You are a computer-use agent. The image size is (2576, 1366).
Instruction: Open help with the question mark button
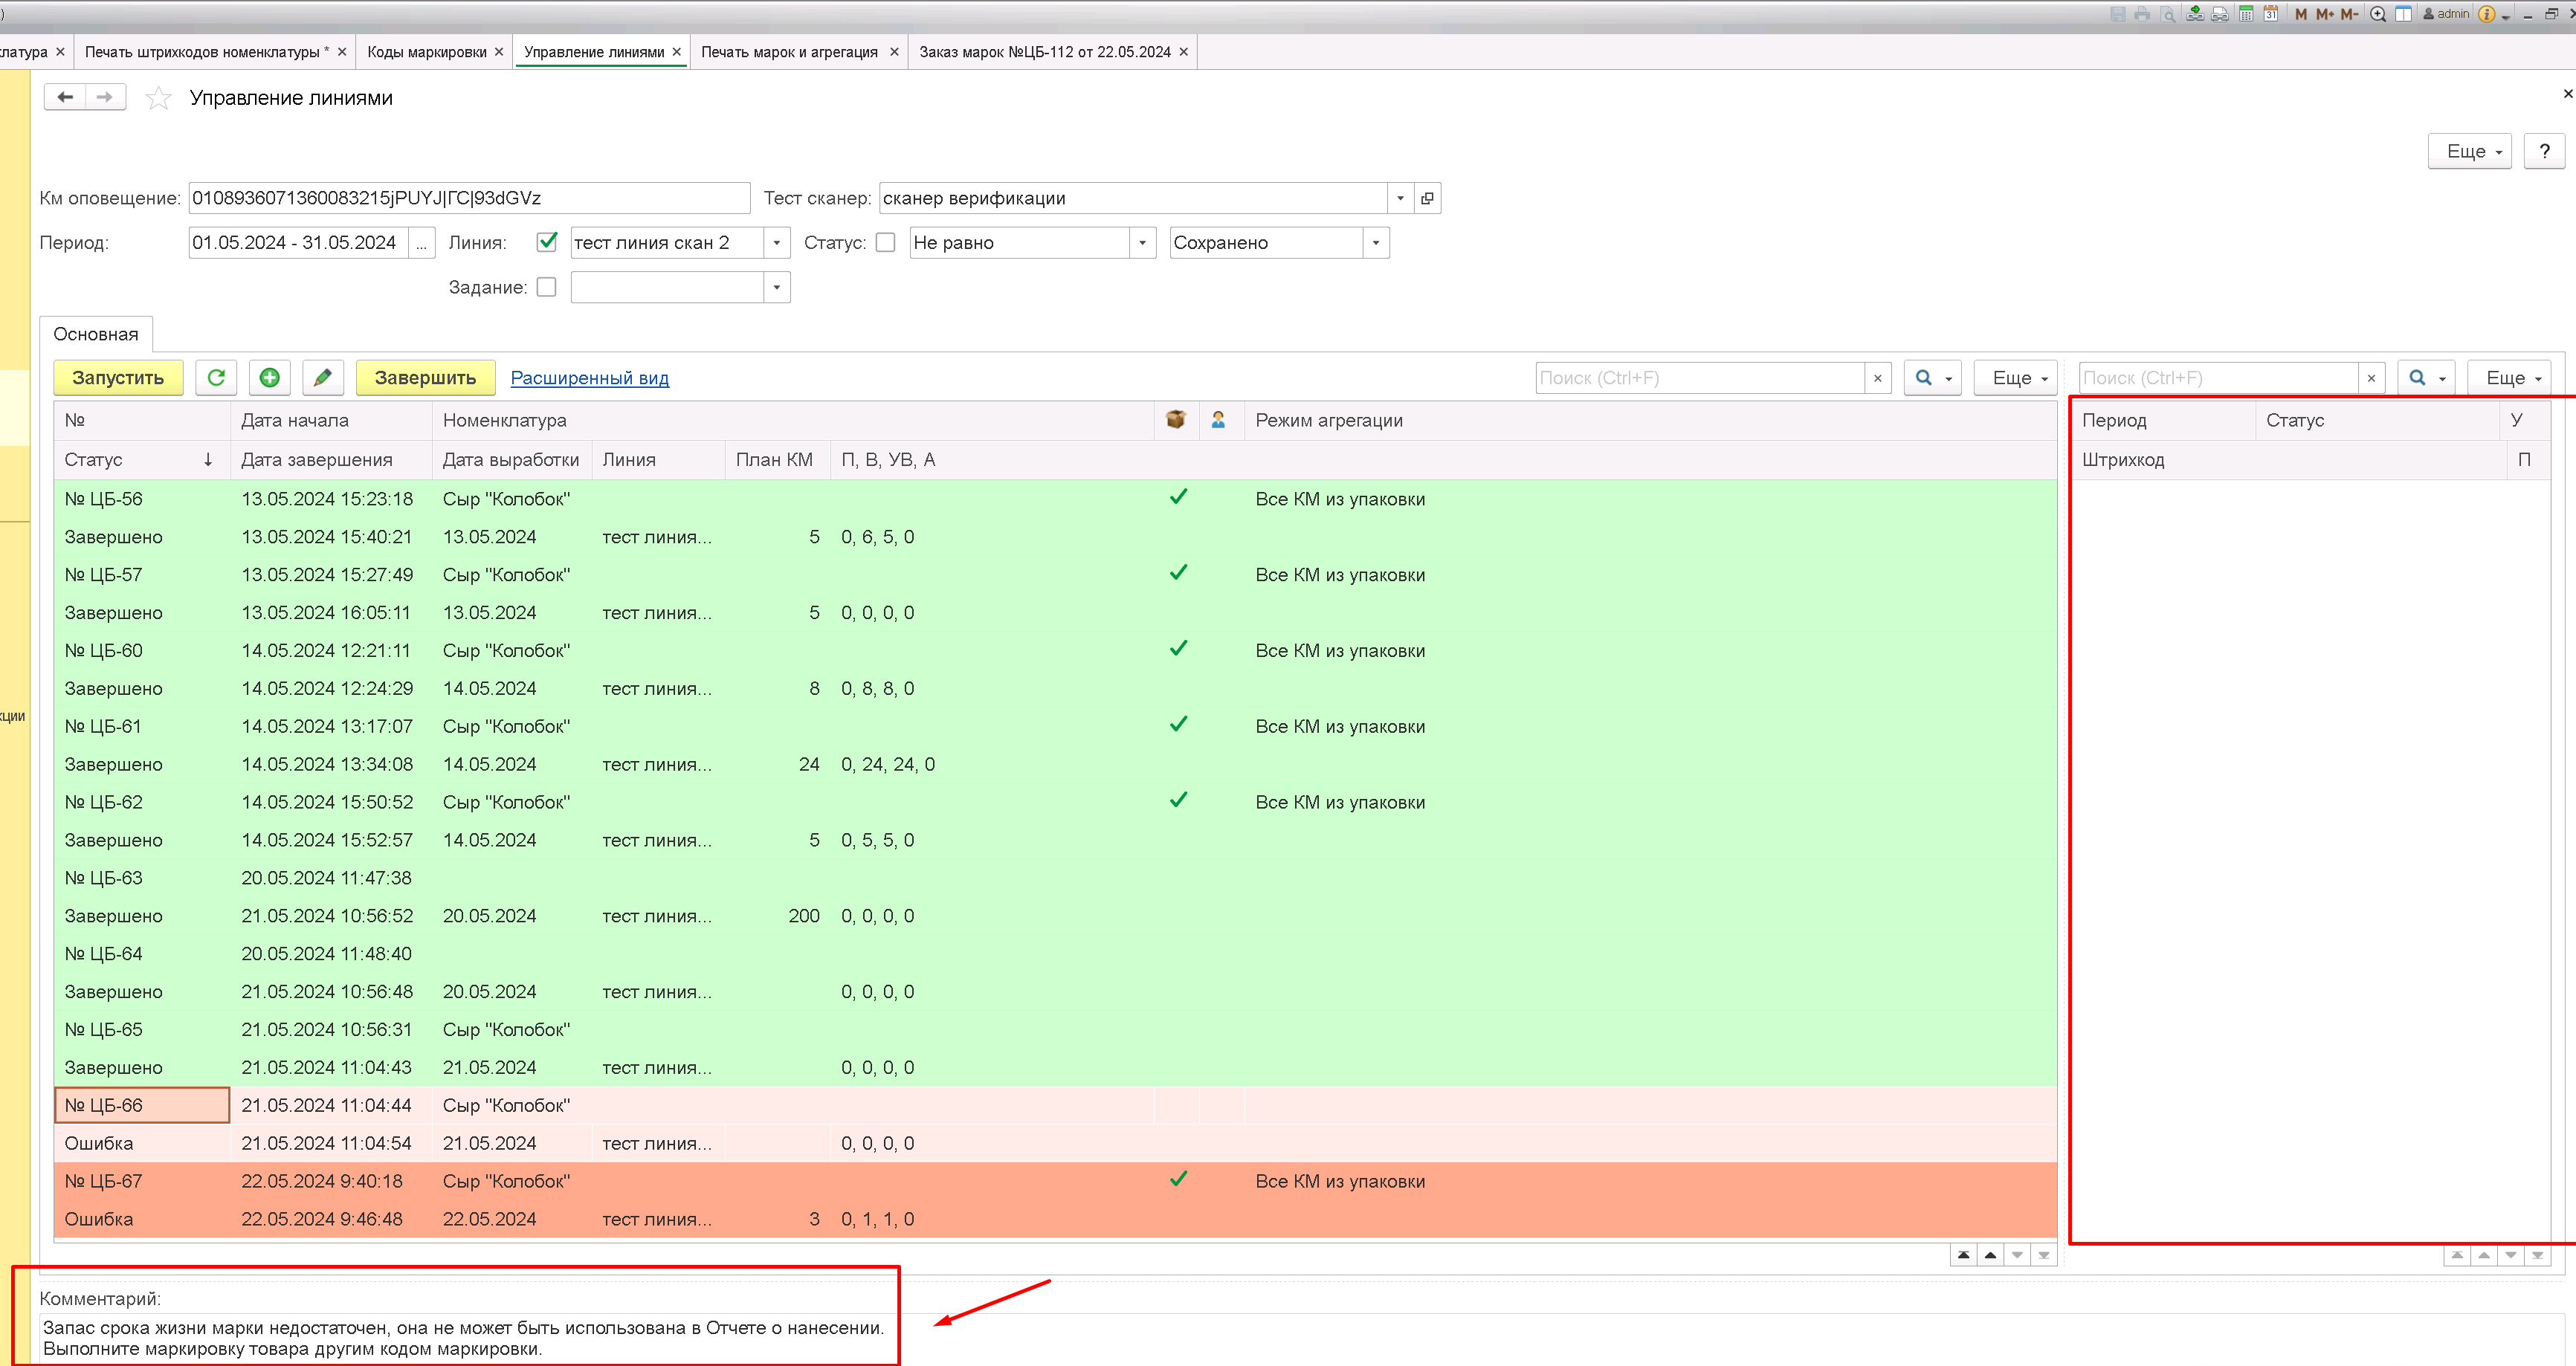2544,151
